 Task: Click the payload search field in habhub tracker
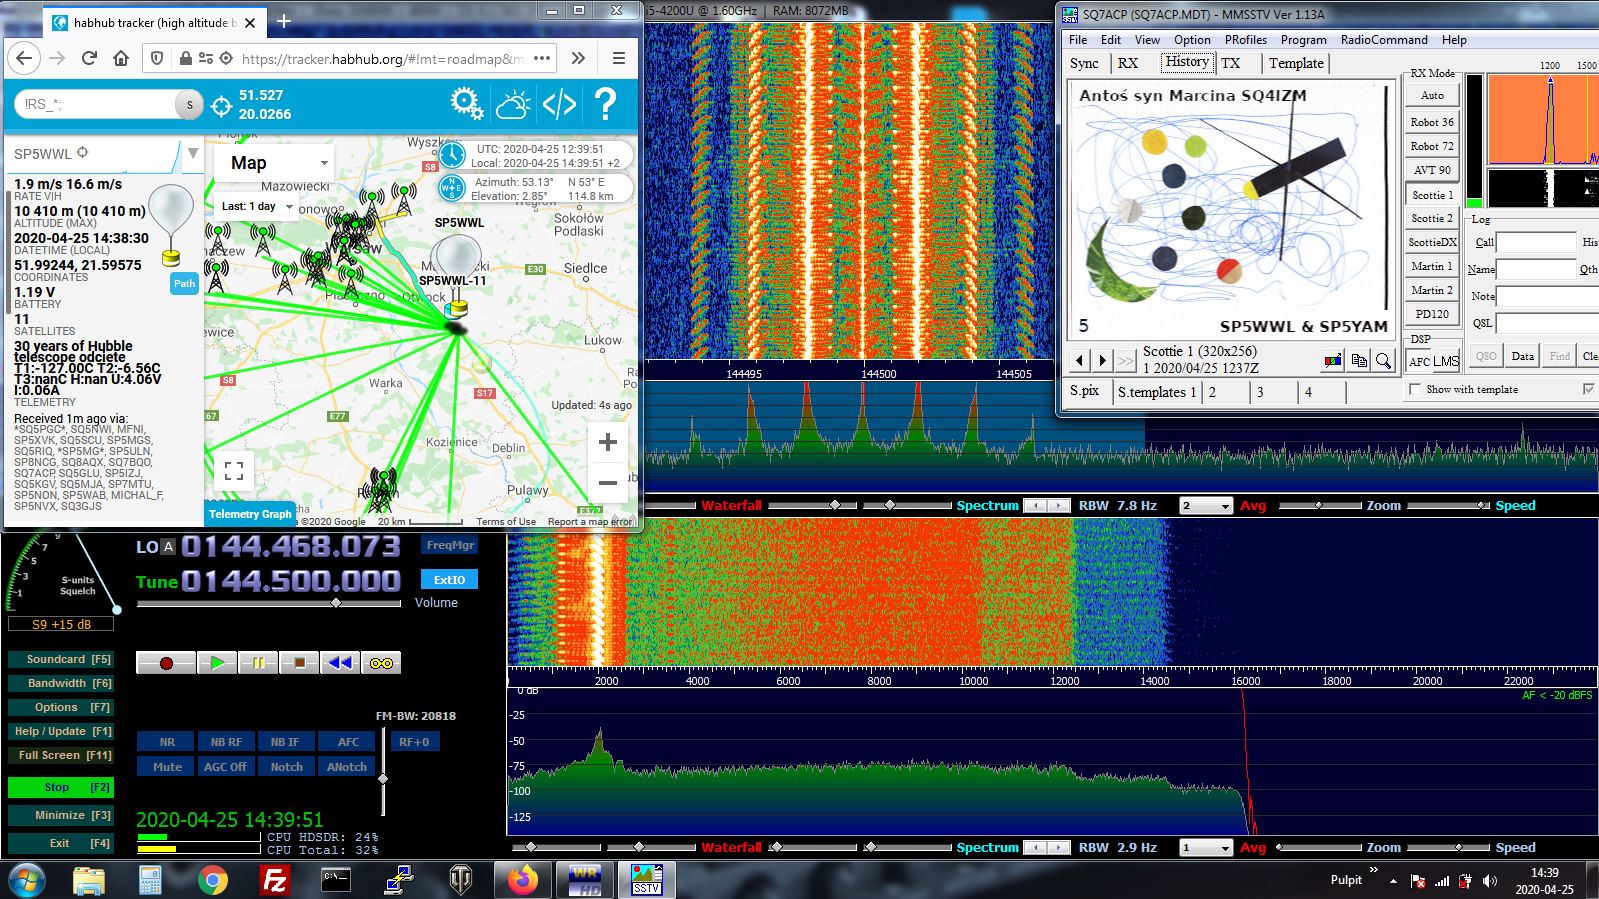point(97,104)
